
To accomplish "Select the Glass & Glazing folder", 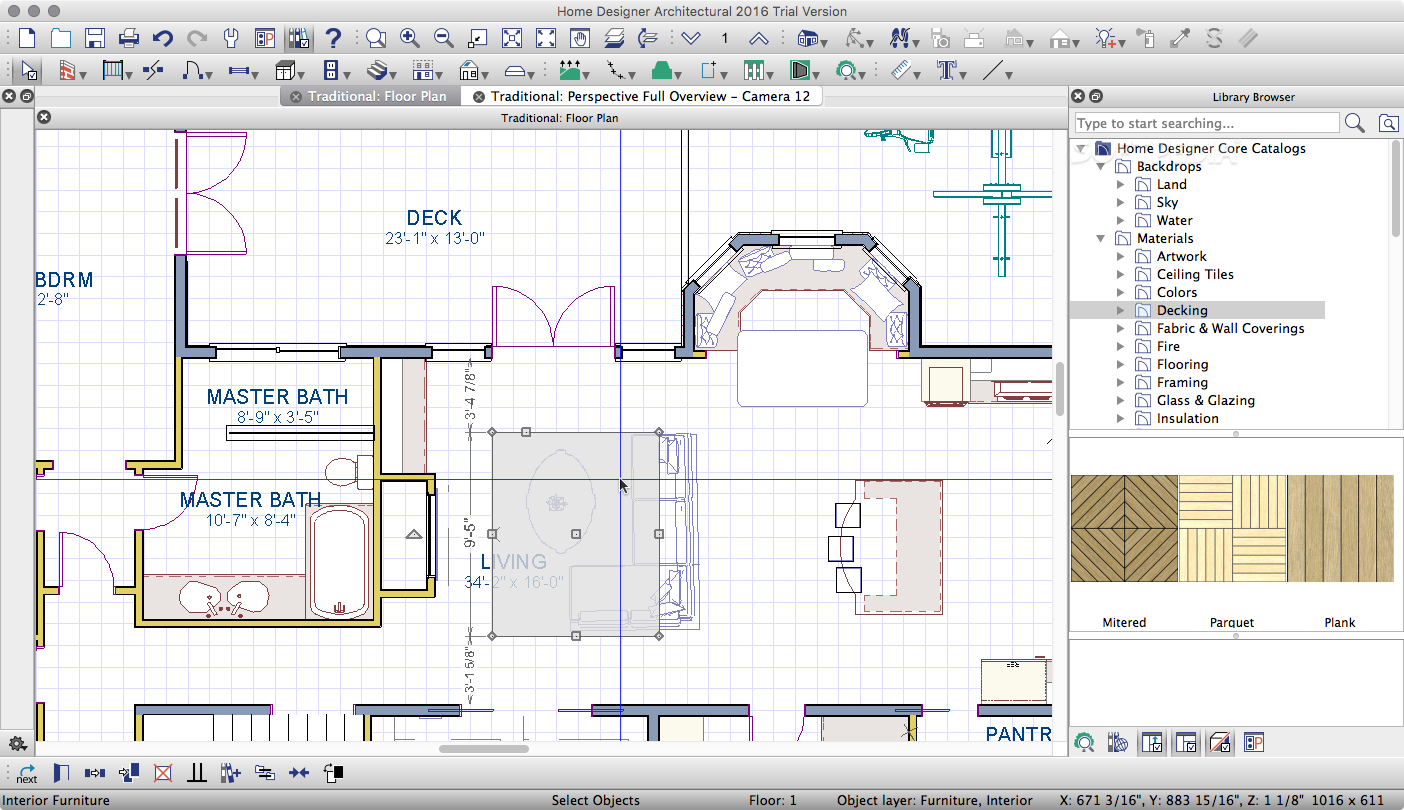I will (1205, 400).
